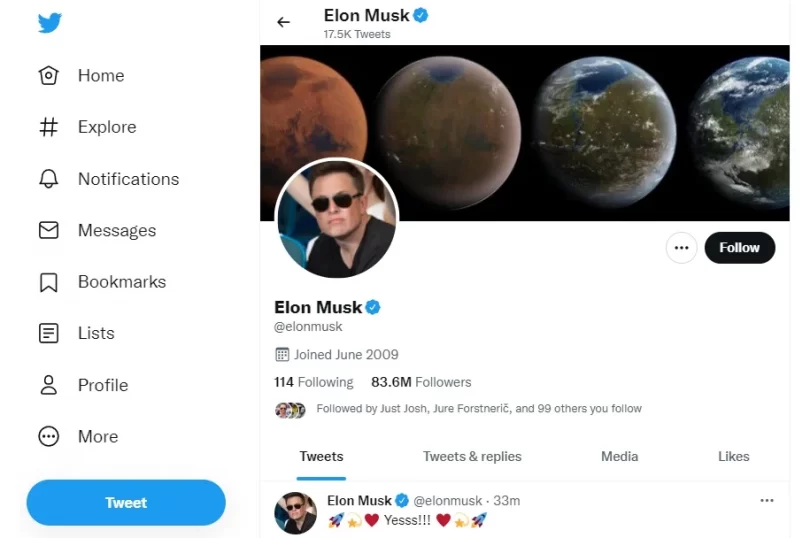Screen dimensions: 810x538
Task: Switch to the Tweets & replies tab
Action: pos(472,456)
